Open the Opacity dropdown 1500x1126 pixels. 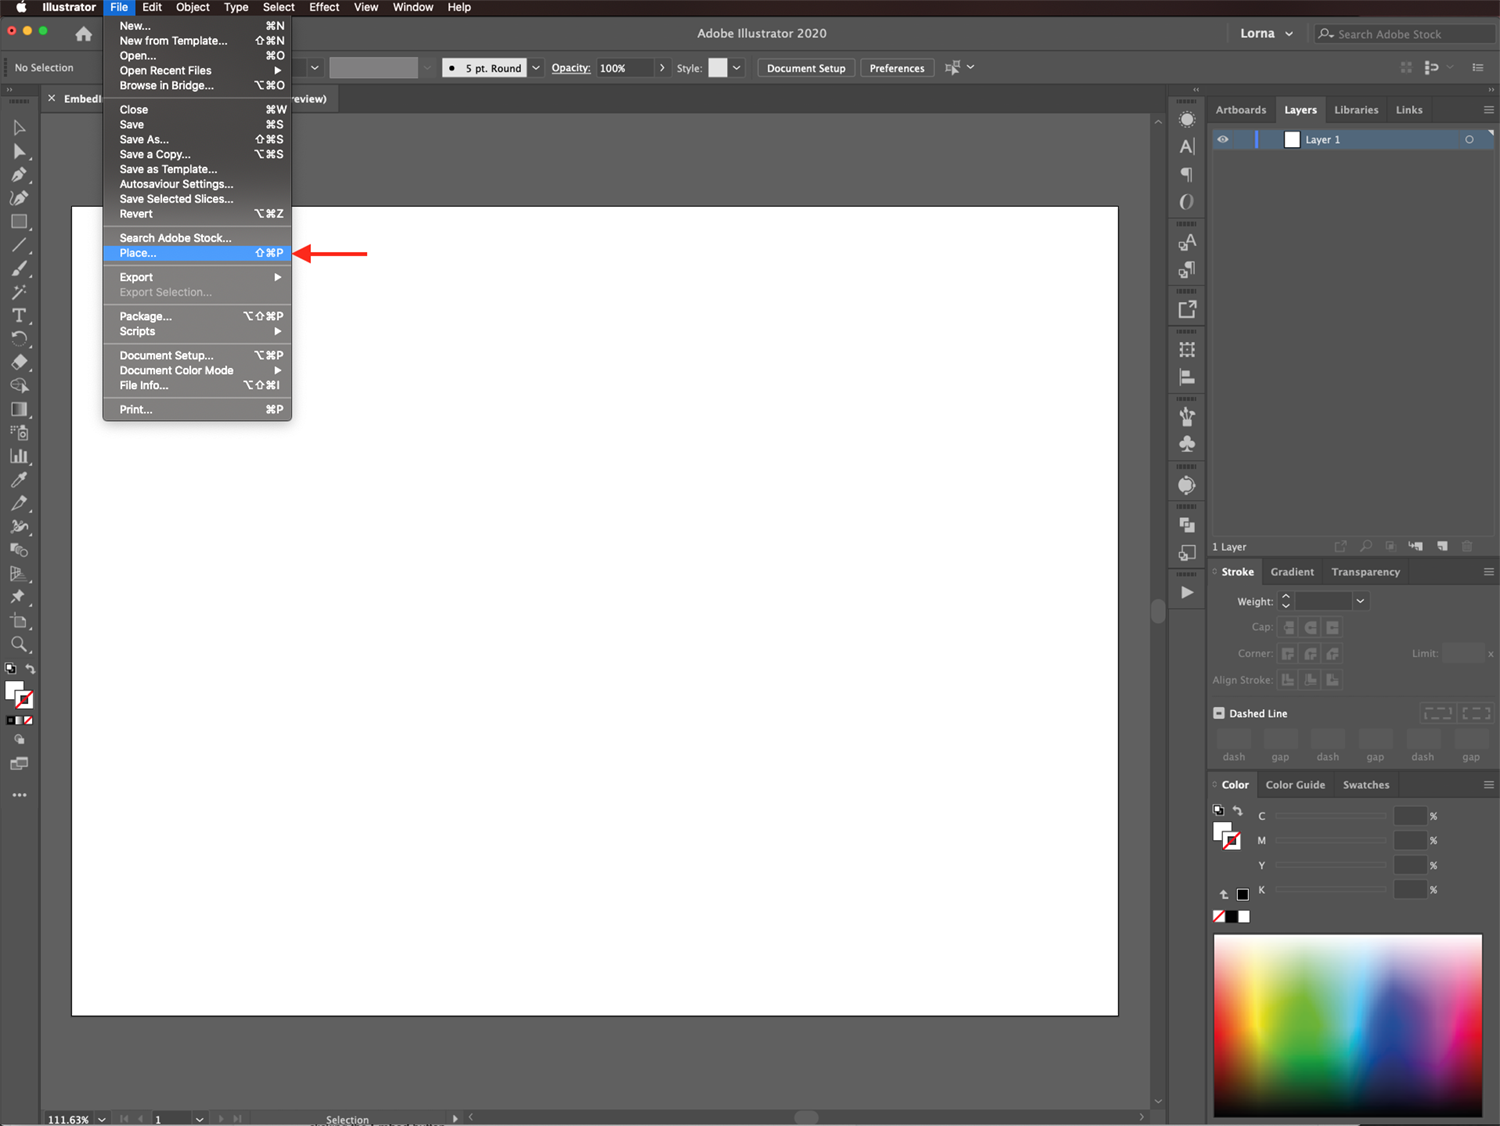click(x=662, y=67)
